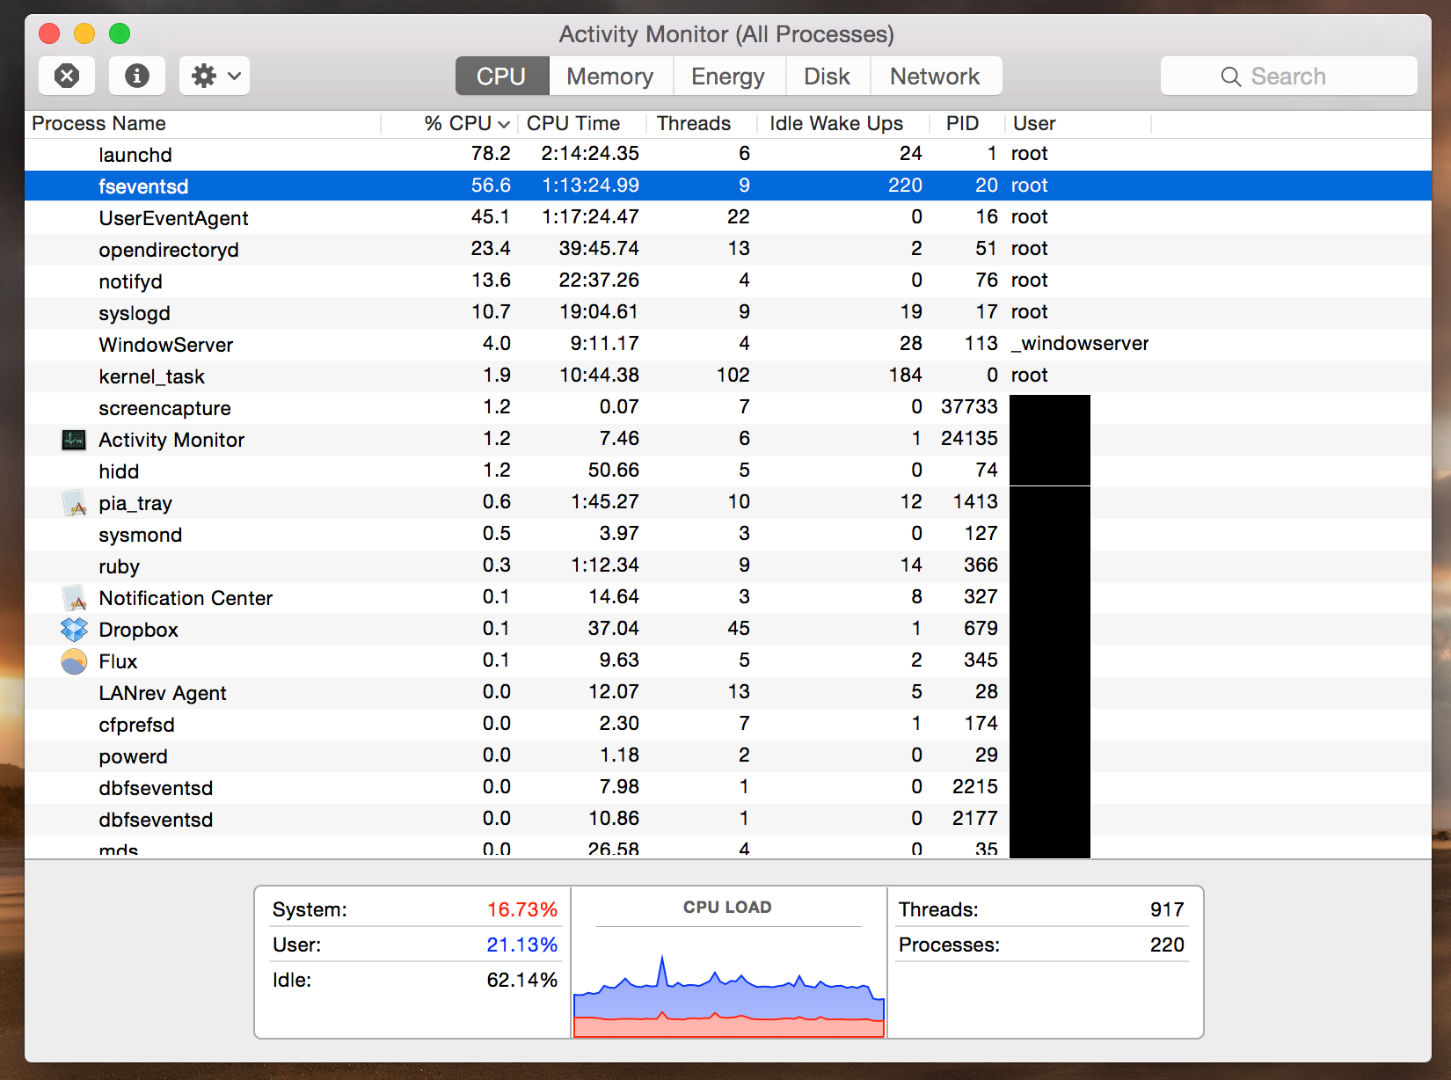Select the powerd process row
This screenshot has width=1451, height=1080.
[x=728, y=756]
